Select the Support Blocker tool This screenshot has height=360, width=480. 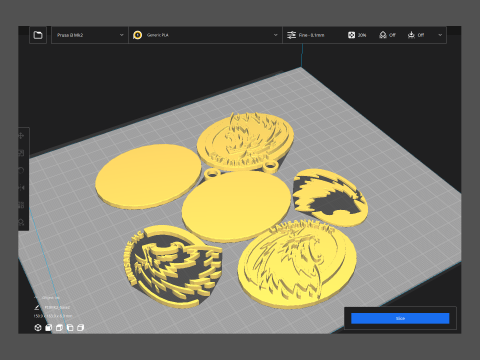click(21, 222)
